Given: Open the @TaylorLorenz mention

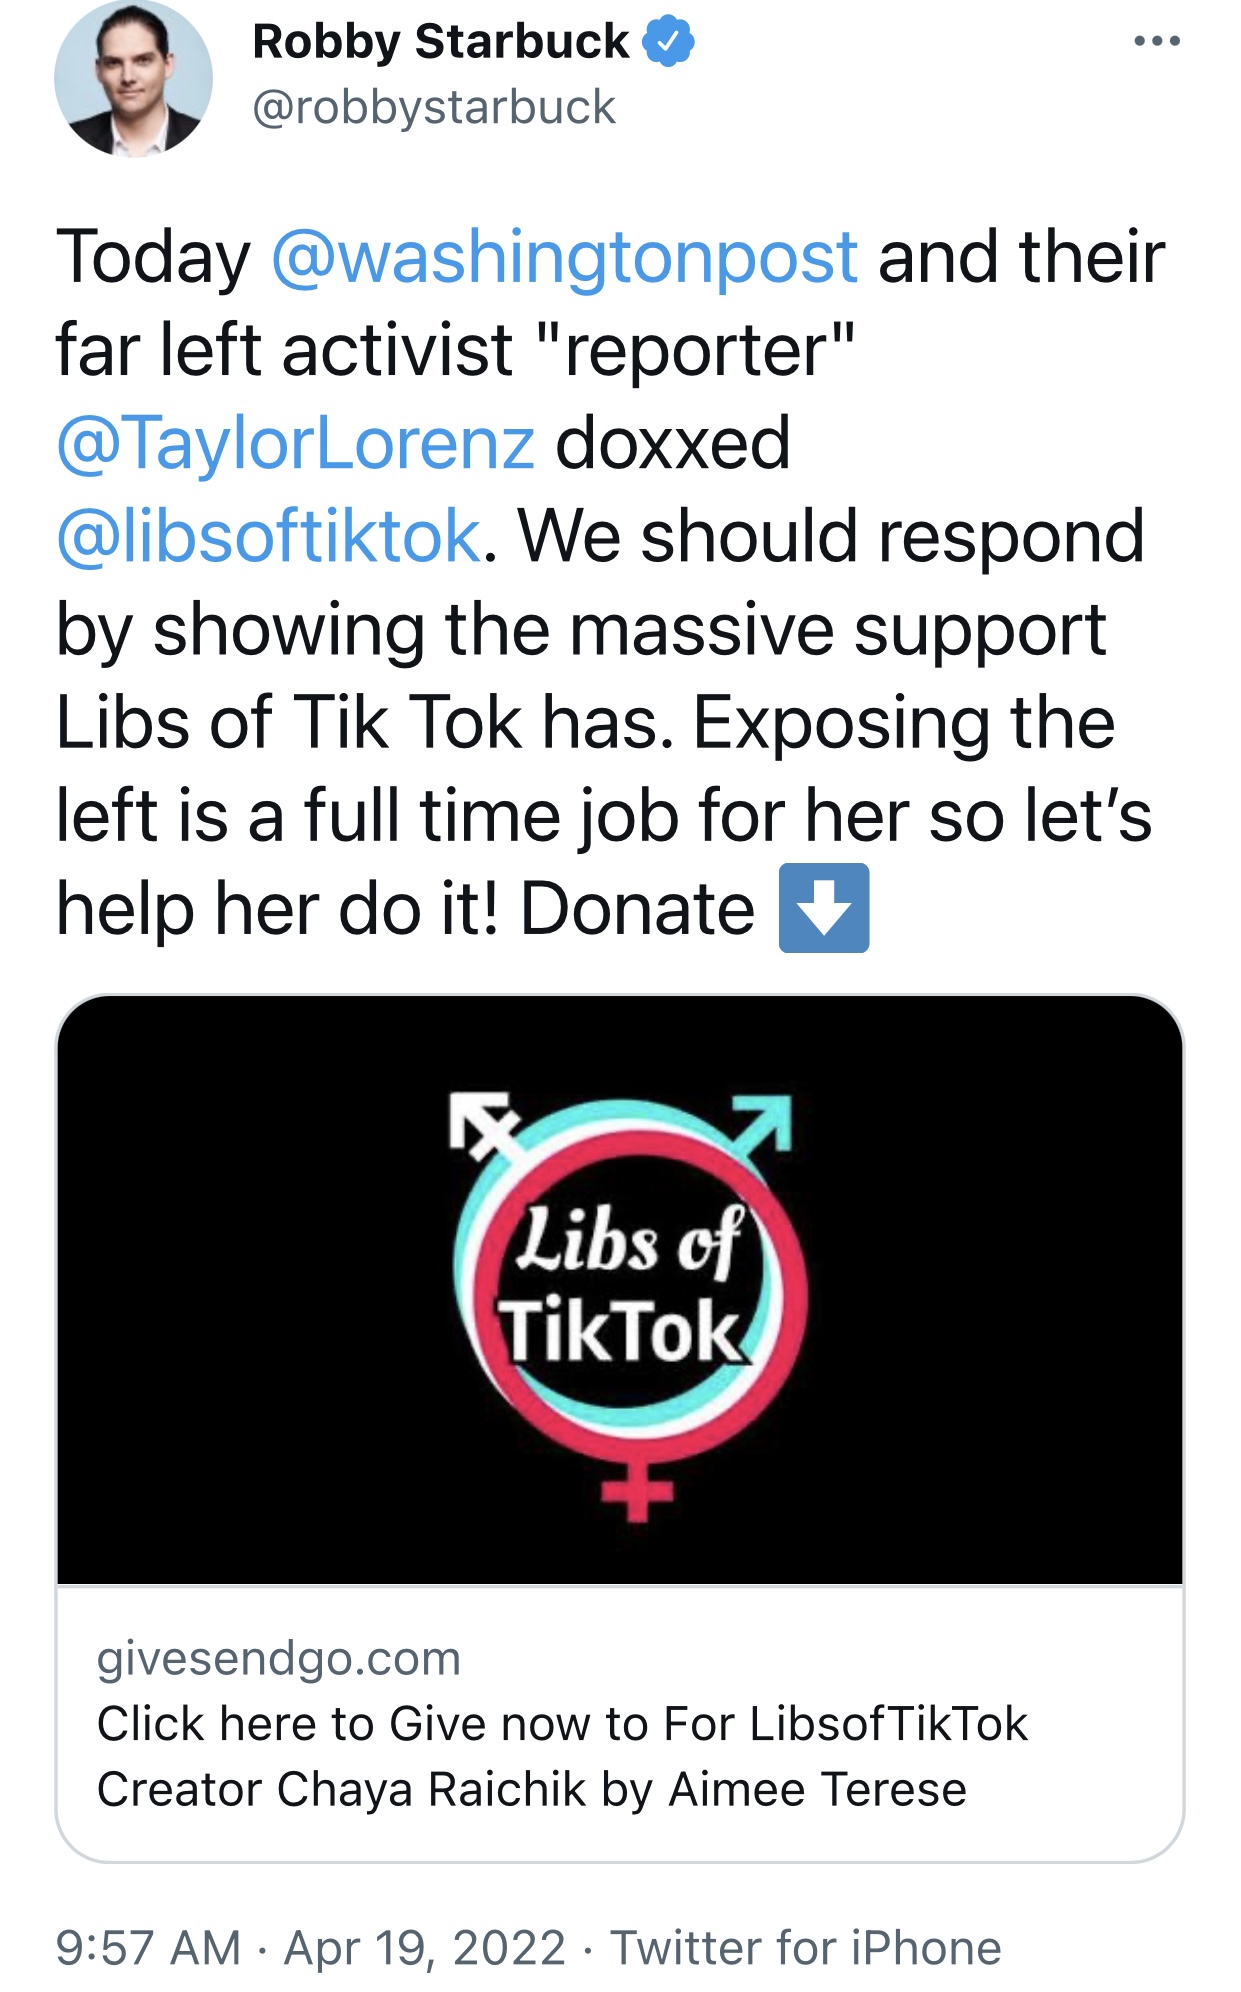Looking at the screenshot, I should (295, 443).
